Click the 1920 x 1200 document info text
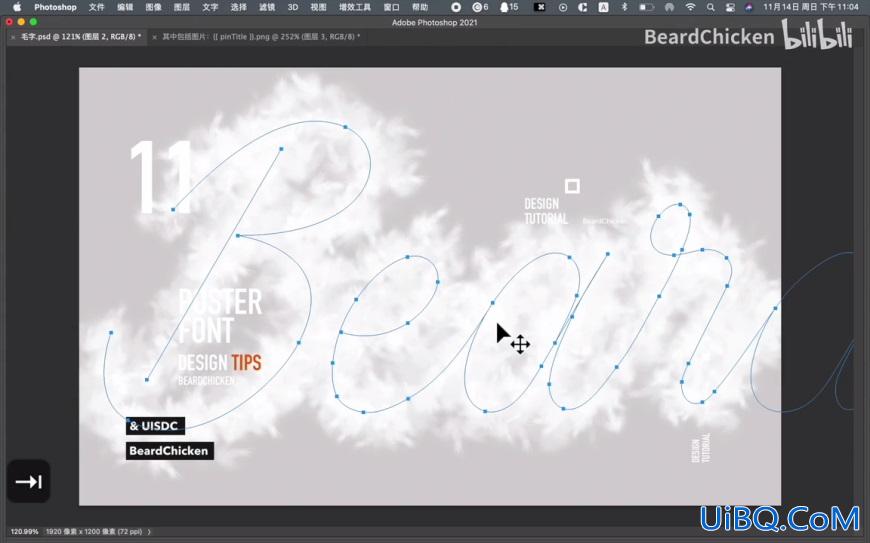This screenshot has width=870, height=543. 94,531
